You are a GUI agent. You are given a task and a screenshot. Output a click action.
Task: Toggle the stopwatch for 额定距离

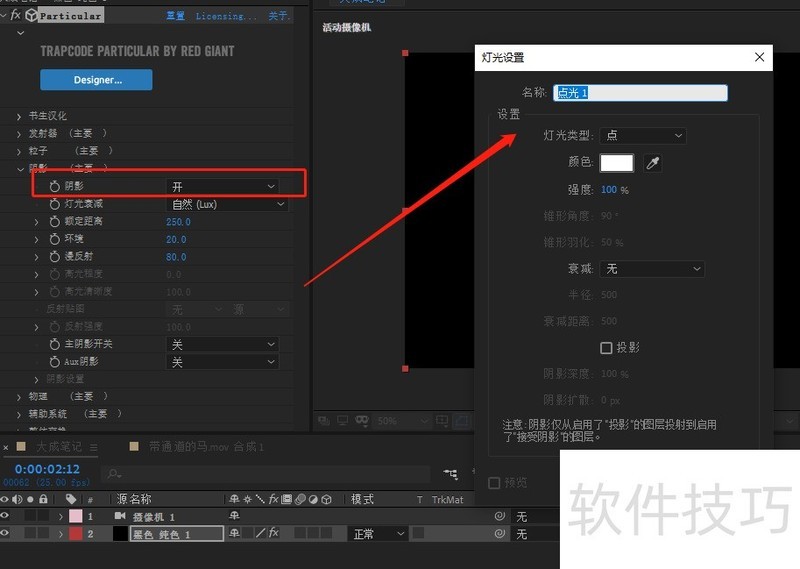(55, 221)
